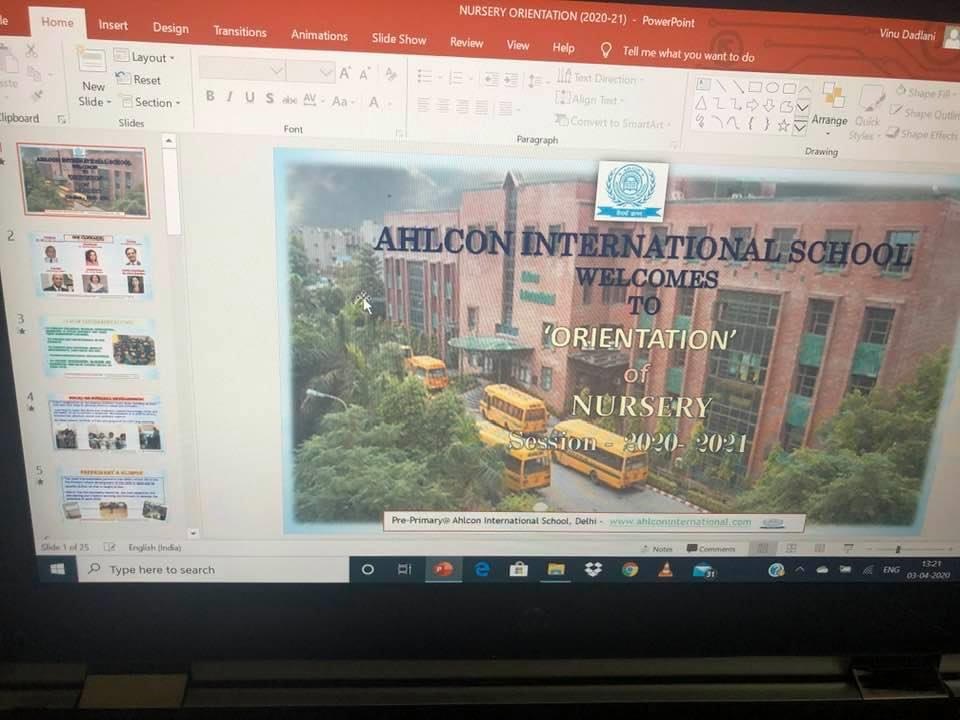Open the Review tab

point(467,42)
